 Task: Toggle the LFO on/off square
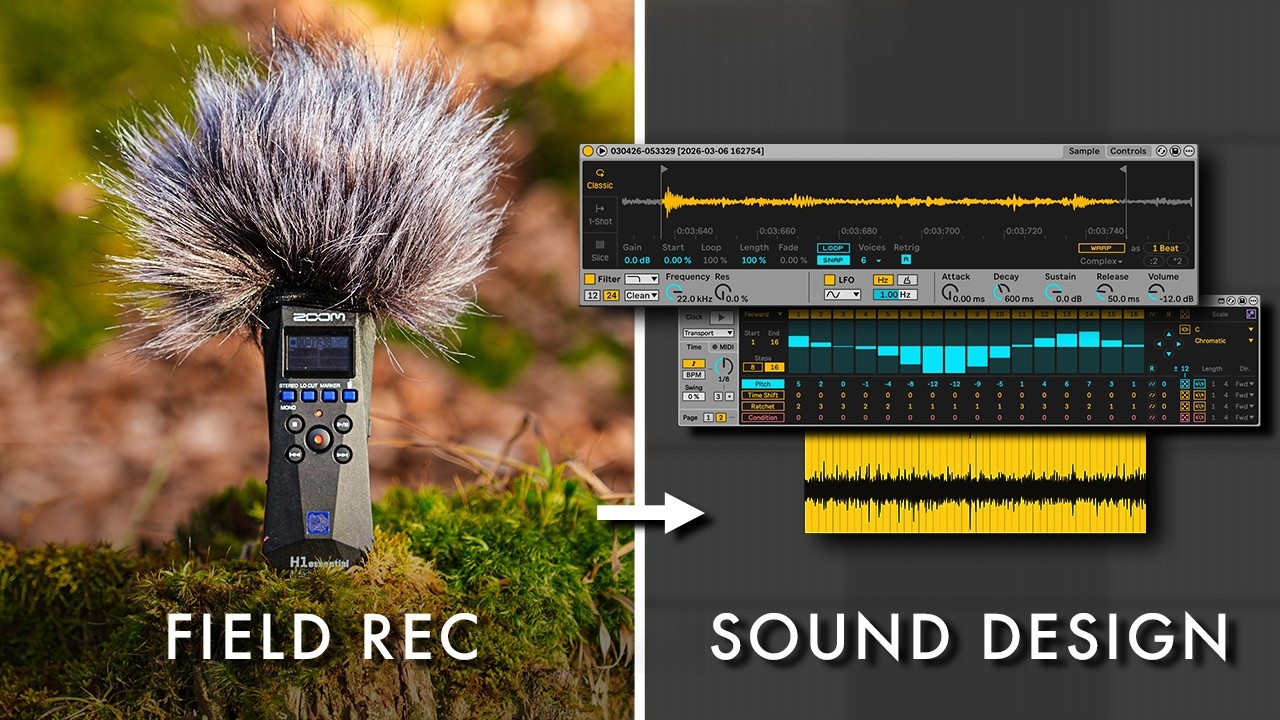coord(829,279)
